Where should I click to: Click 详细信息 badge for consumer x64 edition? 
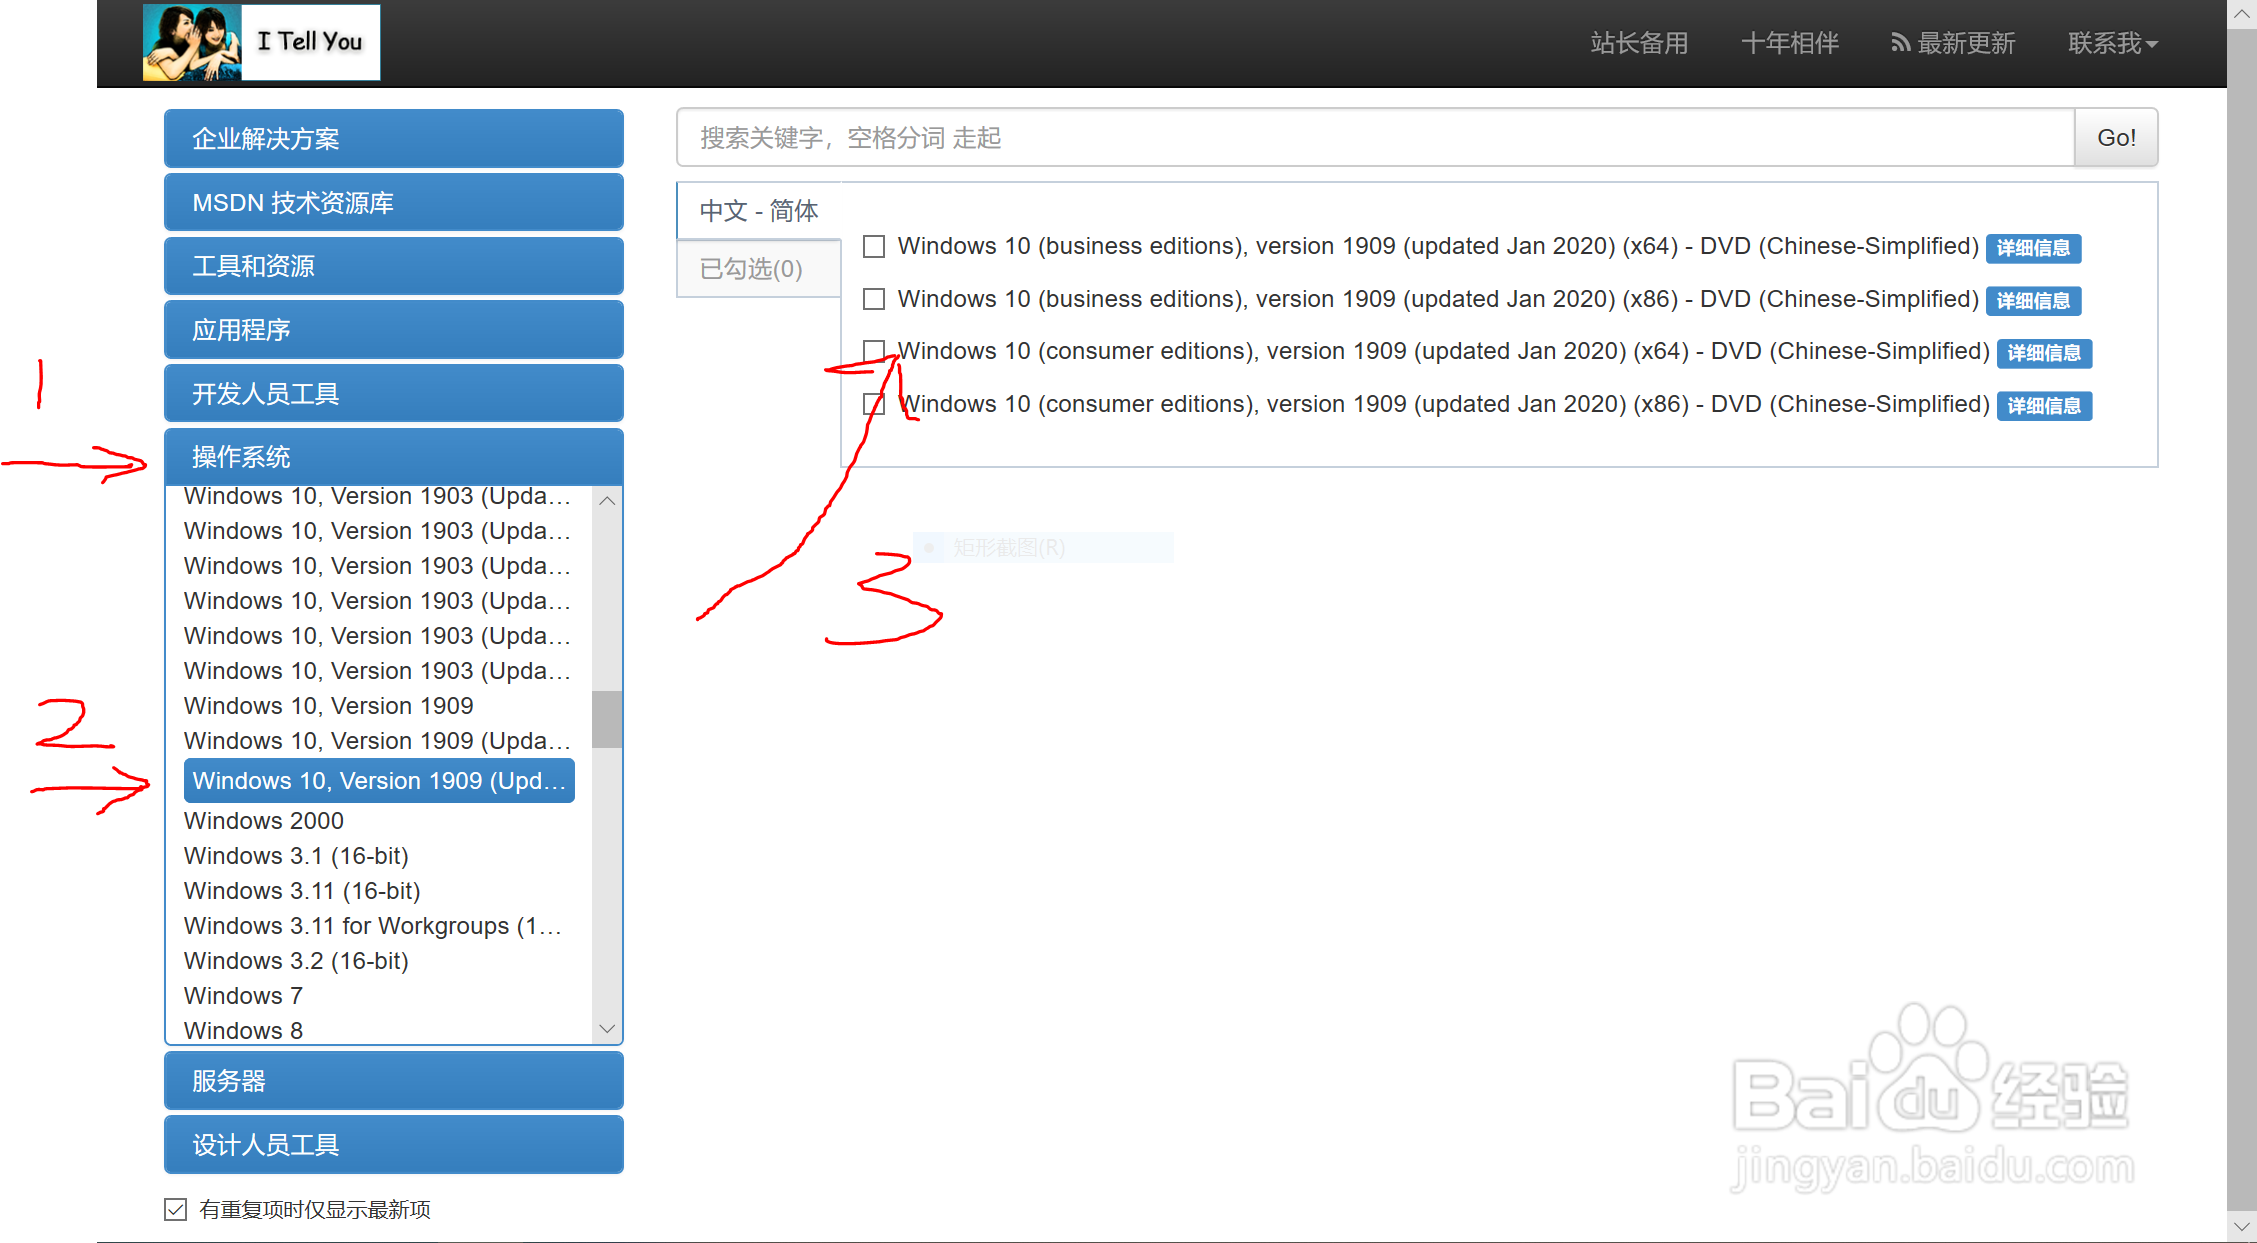pos(2044,353)
